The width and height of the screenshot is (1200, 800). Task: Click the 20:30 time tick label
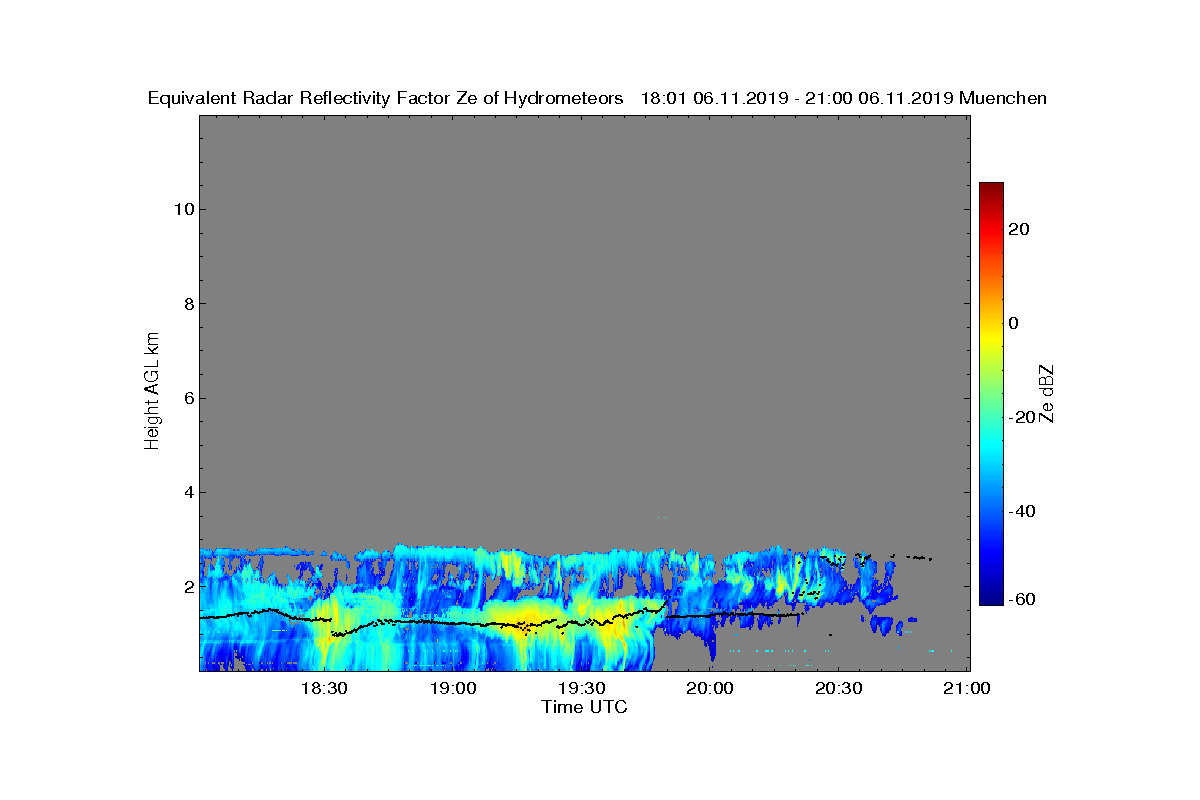tap(838, 689)
